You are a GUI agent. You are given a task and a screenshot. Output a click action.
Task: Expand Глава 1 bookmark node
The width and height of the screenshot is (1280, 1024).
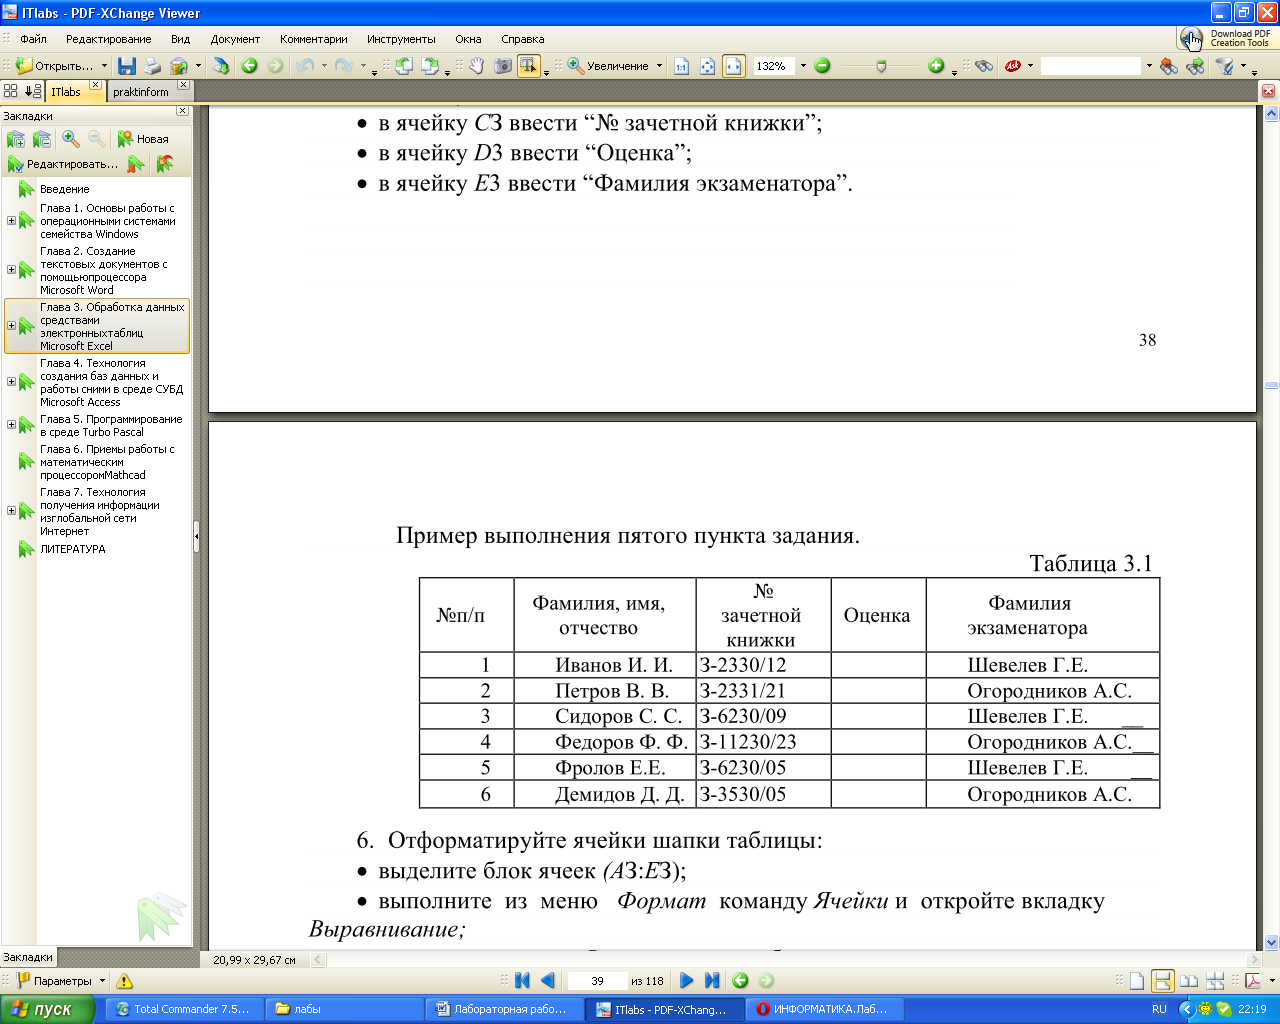click(x=11, y=221)
